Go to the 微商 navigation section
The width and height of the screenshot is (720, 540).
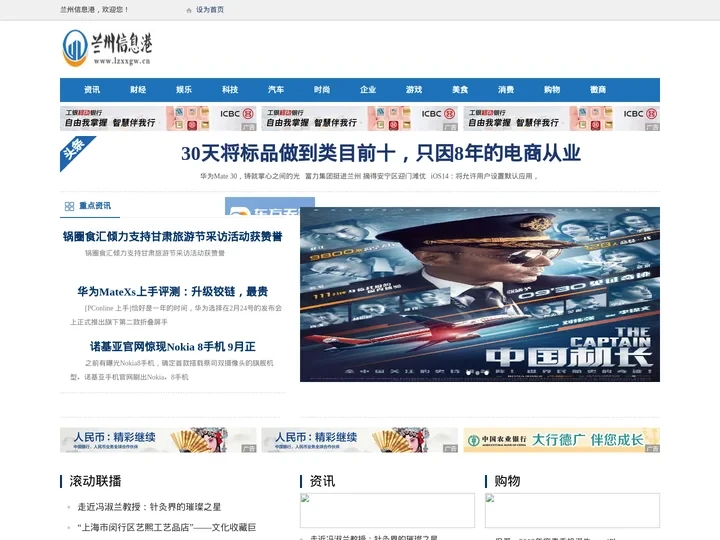(598, 90)
